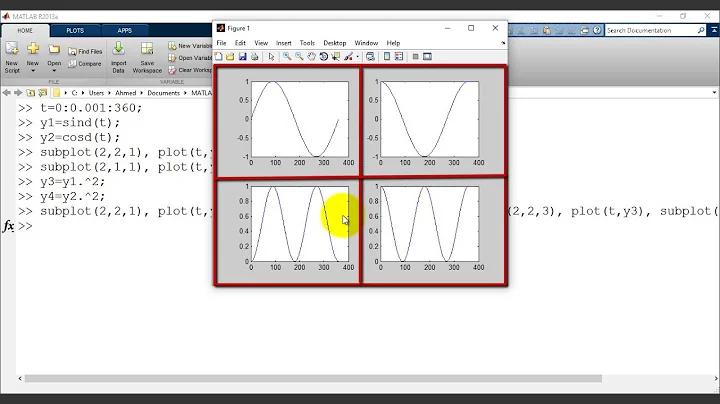Screen dimensions: 720x404
Task: Open the Window menu in Figure 1
Action: point(366,43)
